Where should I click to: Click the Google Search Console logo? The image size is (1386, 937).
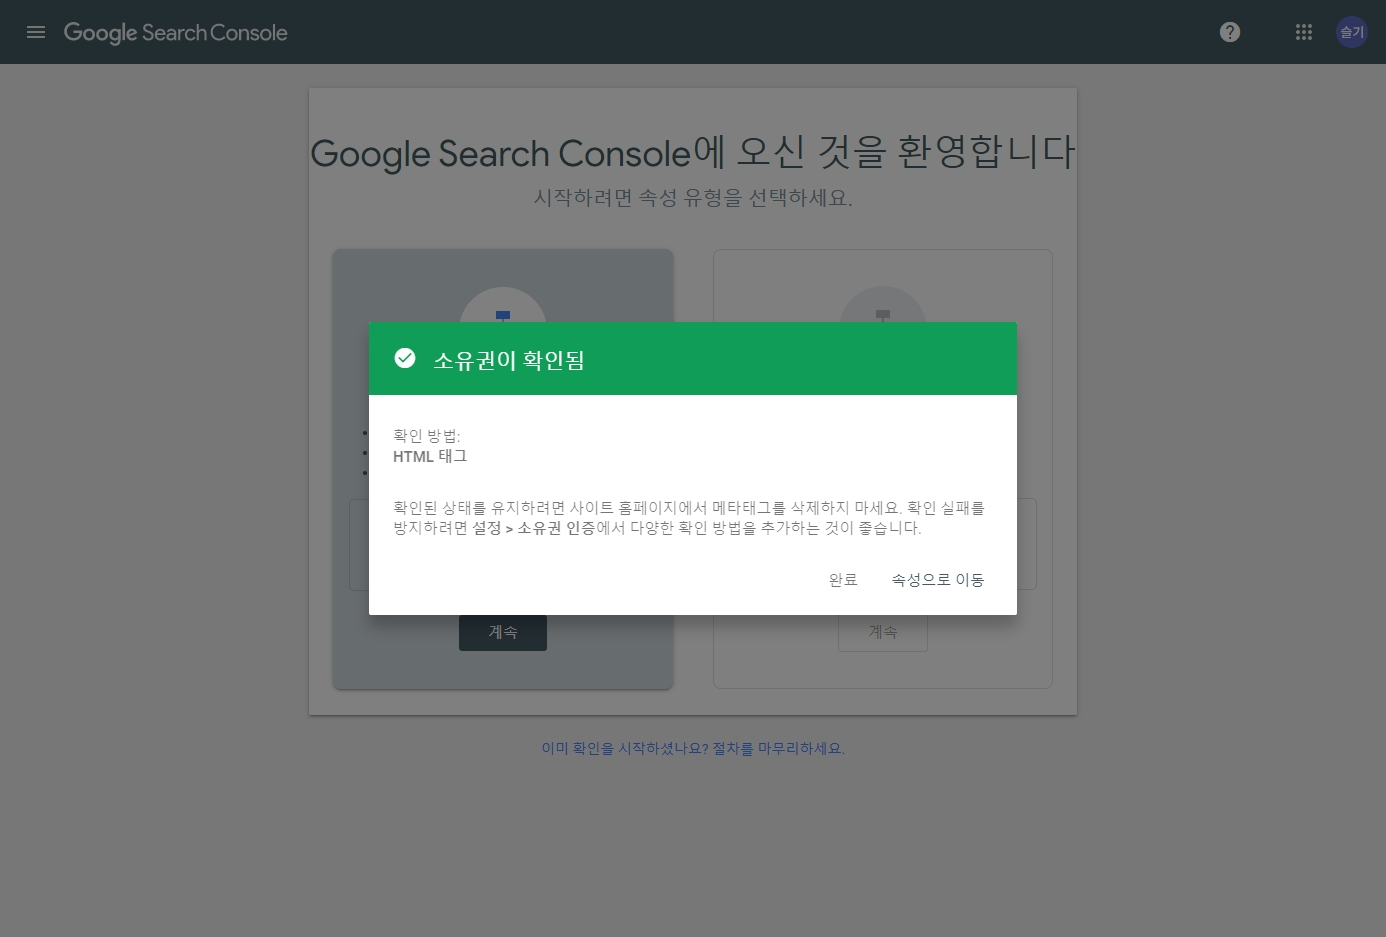175,33
